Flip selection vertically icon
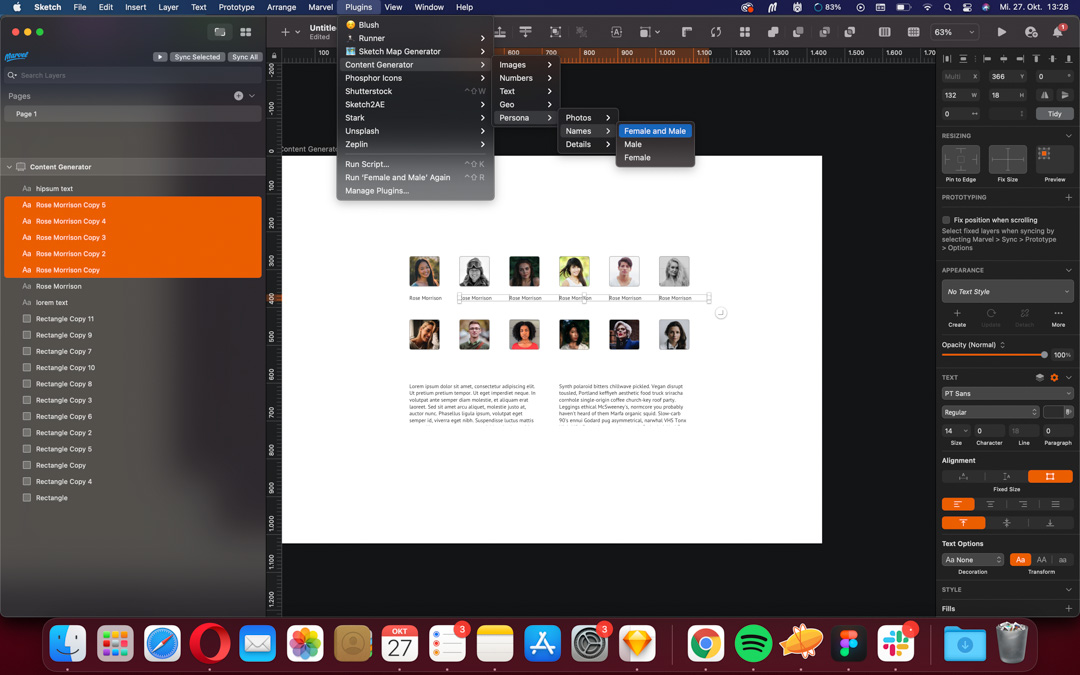This screenshot has width=1080, height=675. (1065, 95)
